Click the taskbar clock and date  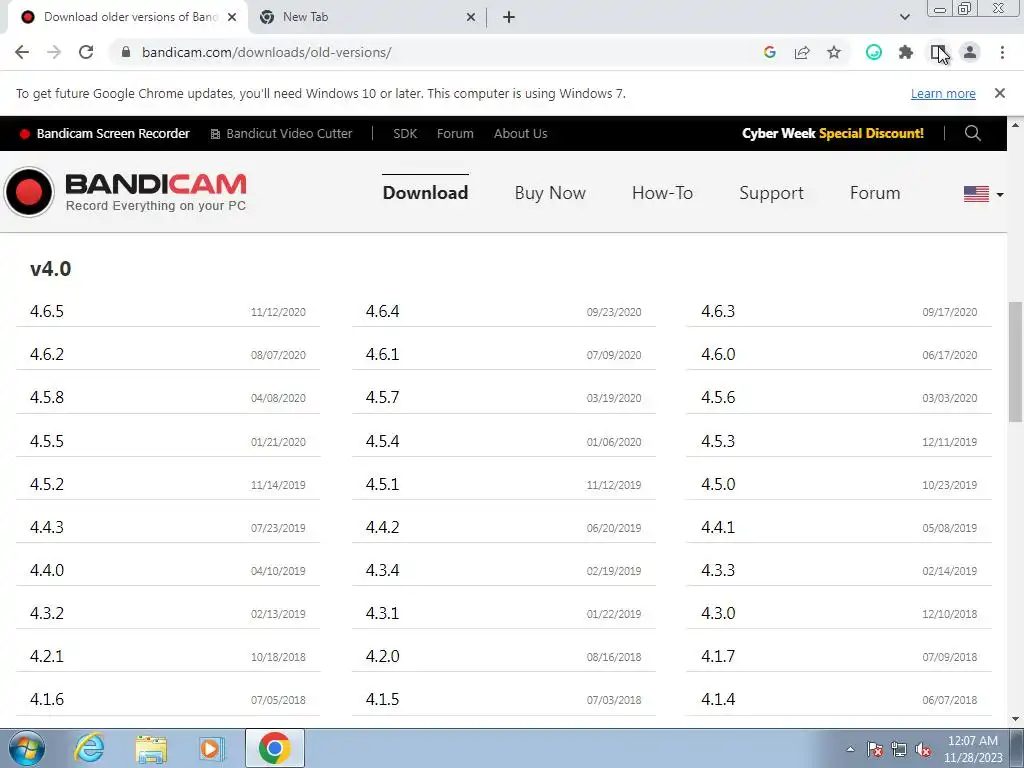click(x=973, y=749)
